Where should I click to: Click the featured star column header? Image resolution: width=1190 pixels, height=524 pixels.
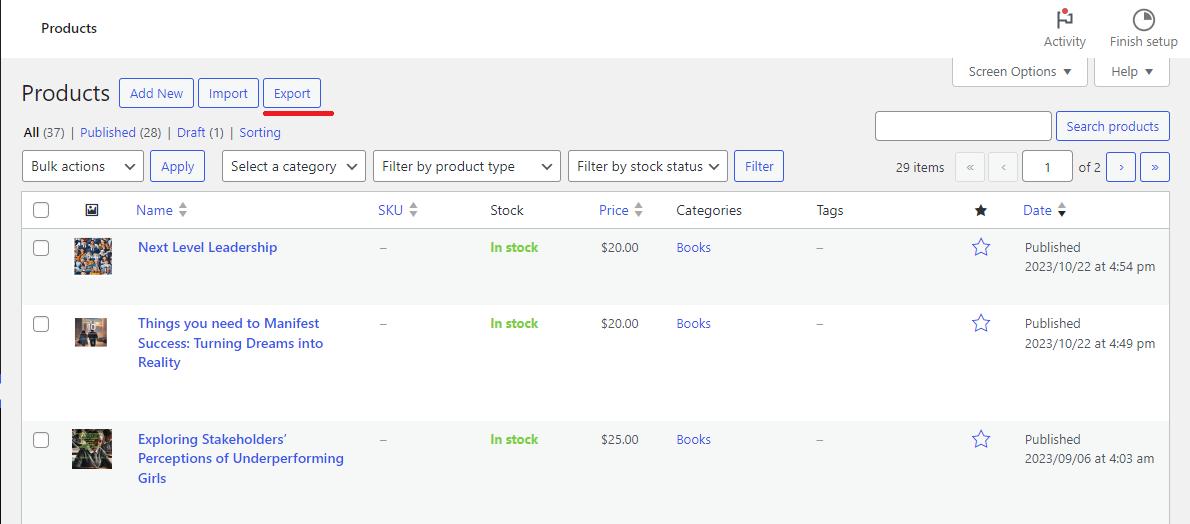[x=981, y=210]
